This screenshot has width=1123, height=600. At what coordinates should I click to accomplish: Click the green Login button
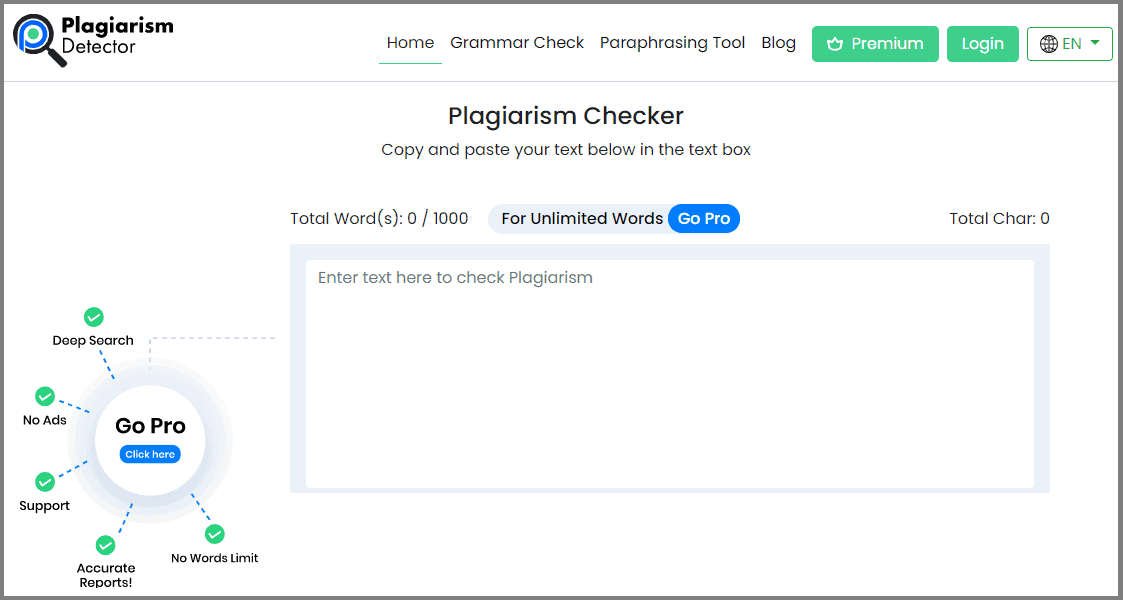pyautogui.click(x=983, y=44)
